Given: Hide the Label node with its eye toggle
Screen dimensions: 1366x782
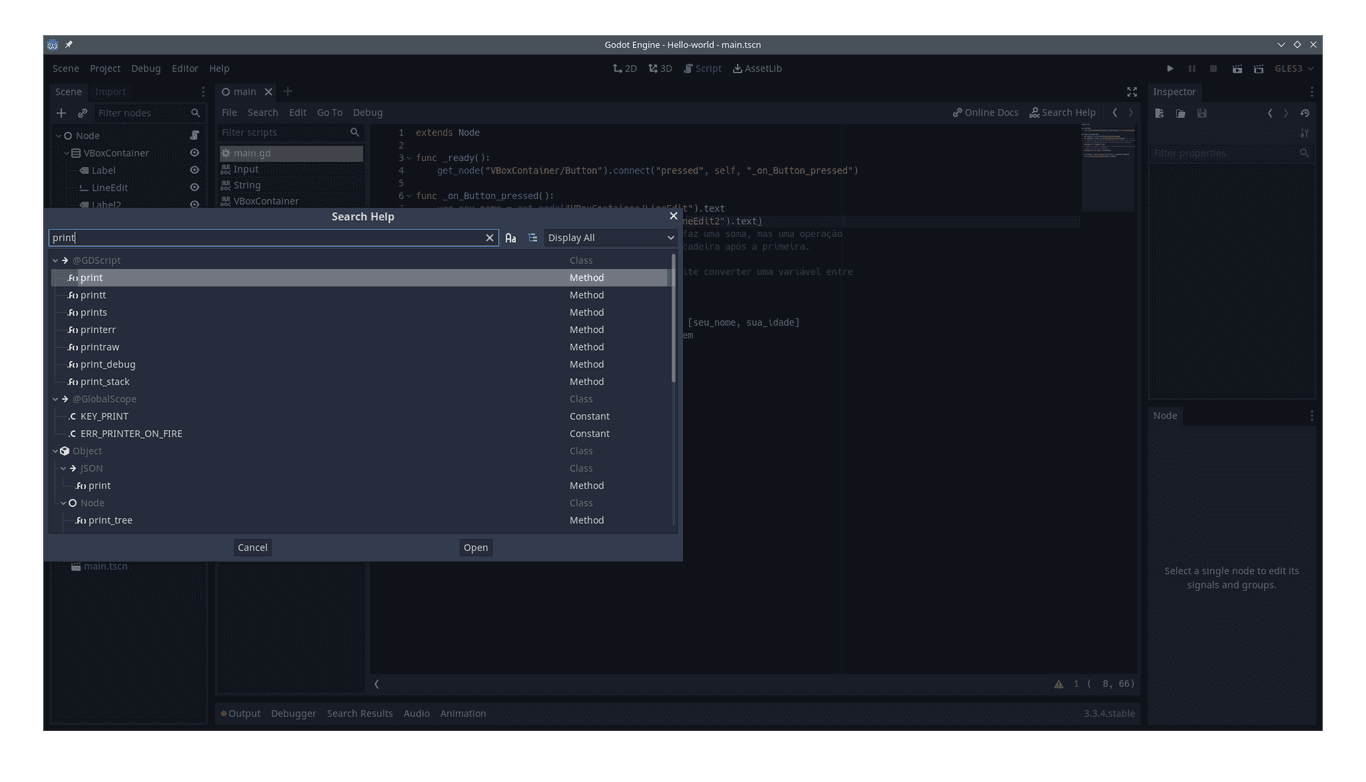Looking at the screenshot, I should [195, 169].
